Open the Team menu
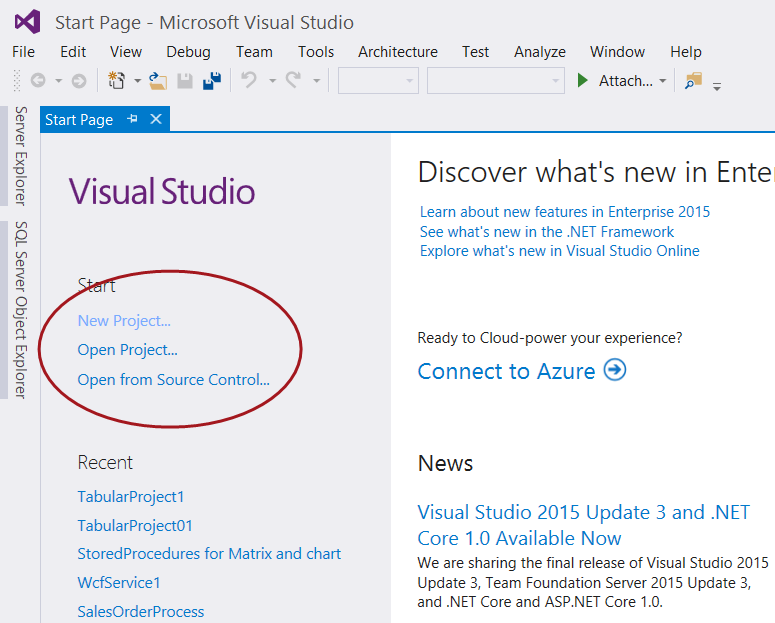 click(254, 52)
